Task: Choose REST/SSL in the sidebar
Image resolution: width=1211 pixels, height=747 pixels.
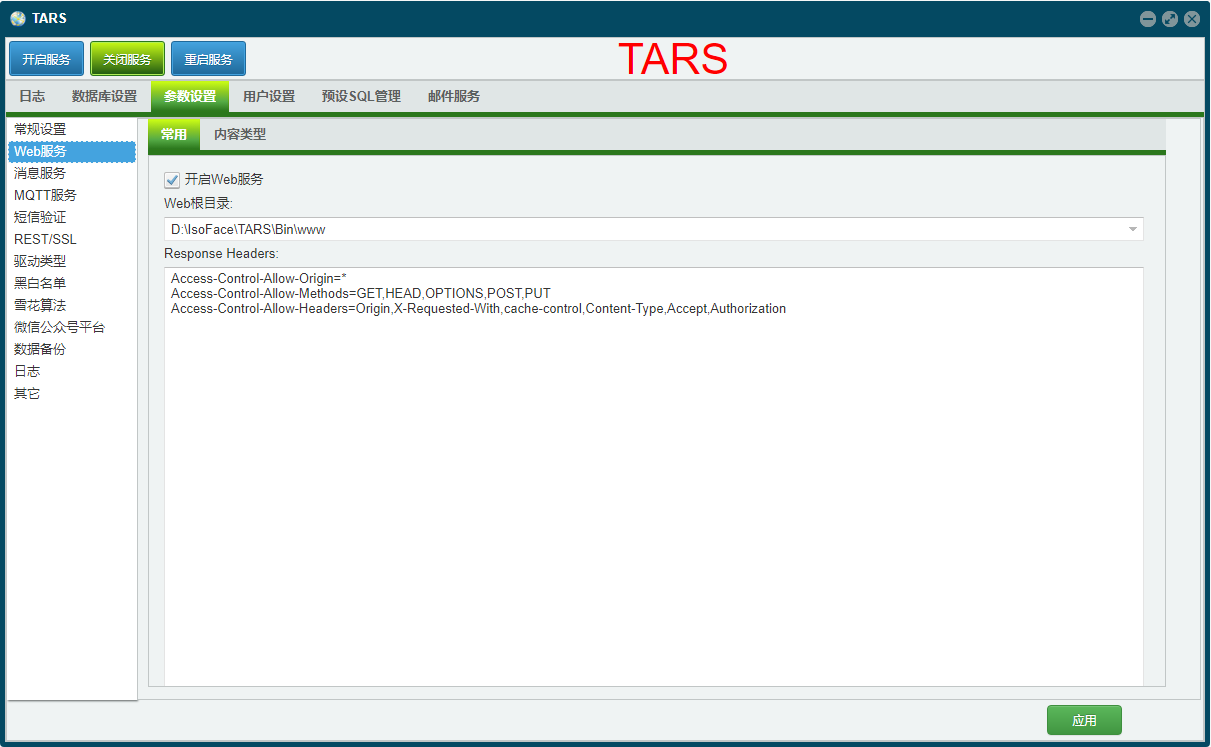Action: click(x=72, y=240)
